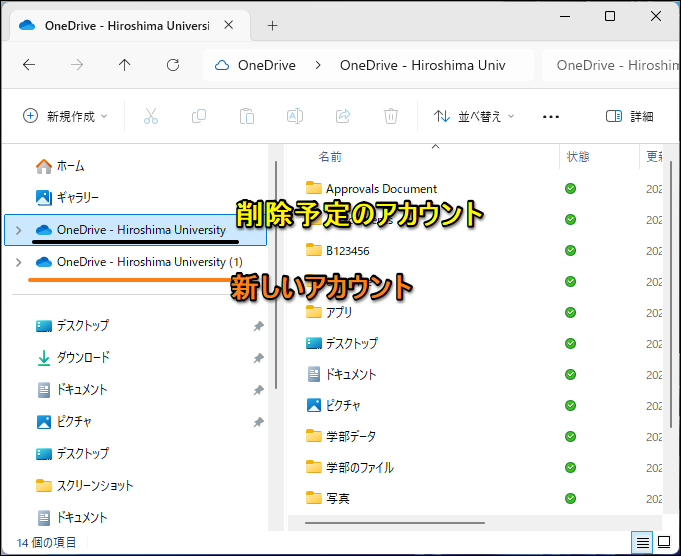Close the OneDrive - Hiroshima tab
This screenshot has width=681, height=556.
(x=228, y=25)
